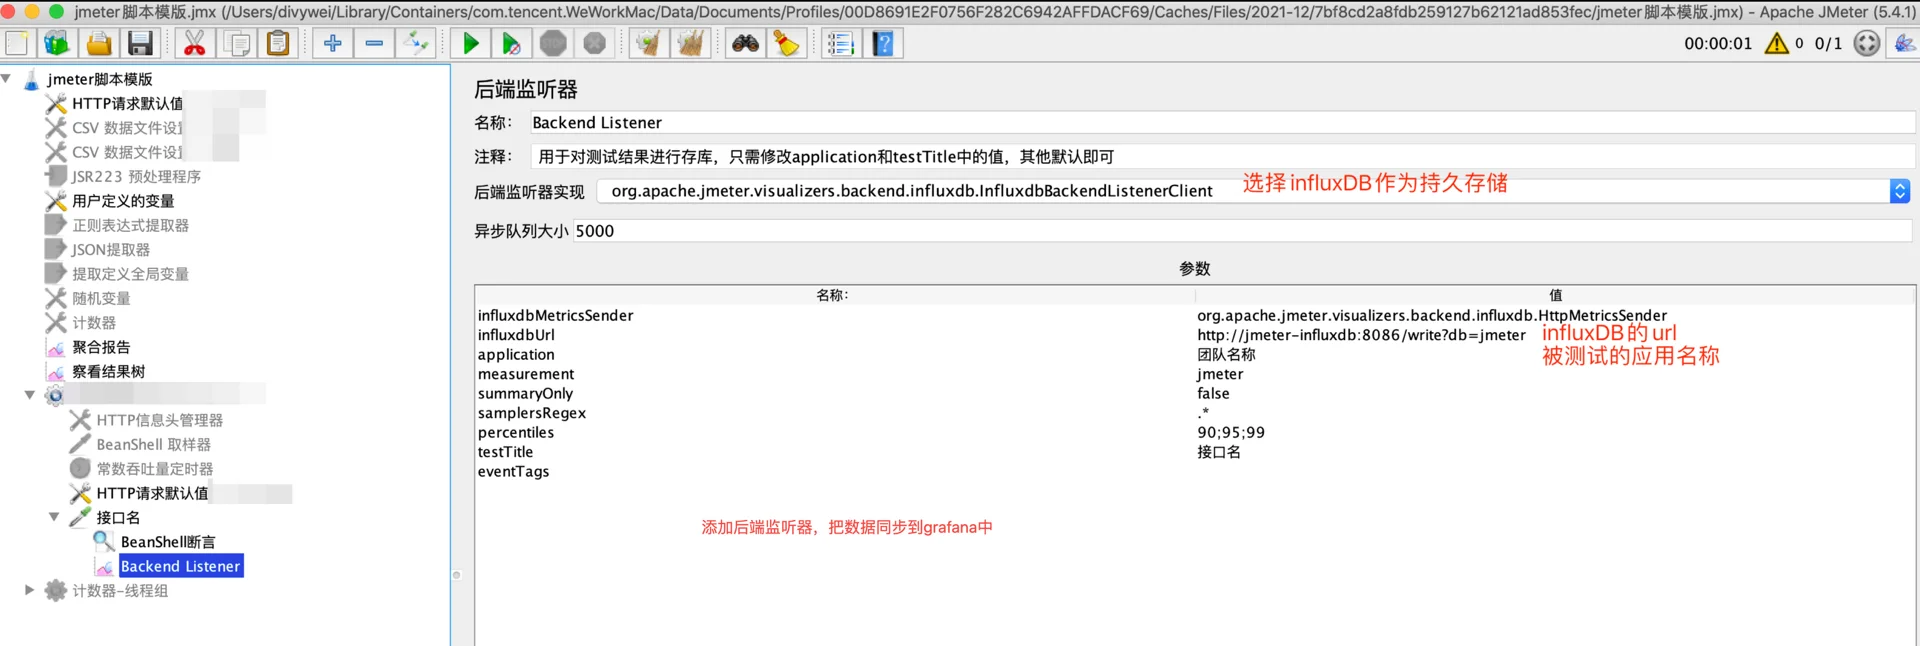
Task: Select 察看结果树 in the tree
Action: tap(109, 371)
